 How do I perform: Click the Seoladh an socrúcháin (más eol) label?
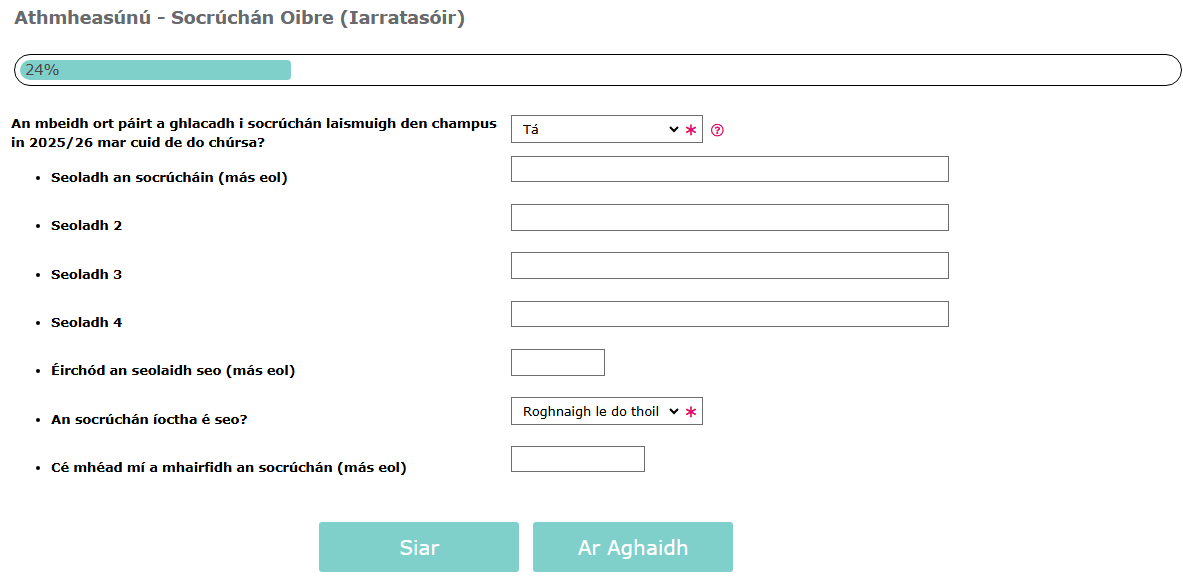click(169, 178)
